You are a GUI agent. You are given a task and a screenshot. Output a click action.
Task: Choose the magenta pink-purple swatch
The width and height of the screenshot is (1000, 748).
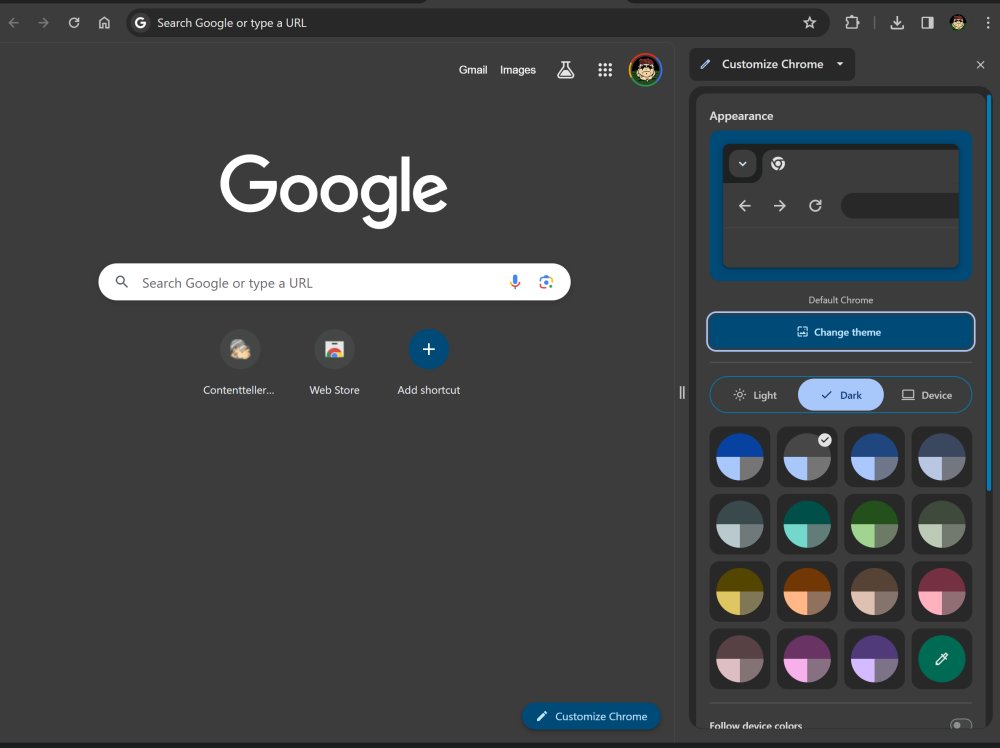coord(807,659)
